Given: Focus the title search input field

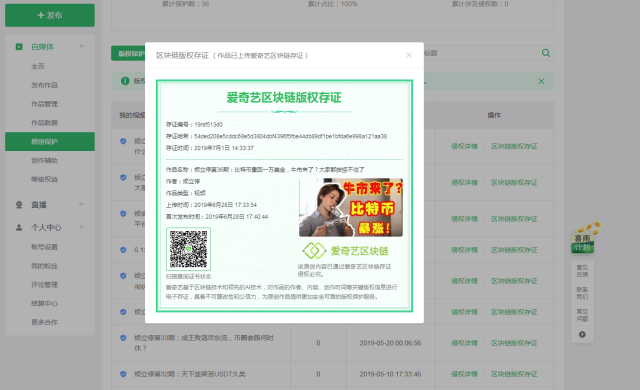Looking at the screenshot, I should tap(481, 53).
